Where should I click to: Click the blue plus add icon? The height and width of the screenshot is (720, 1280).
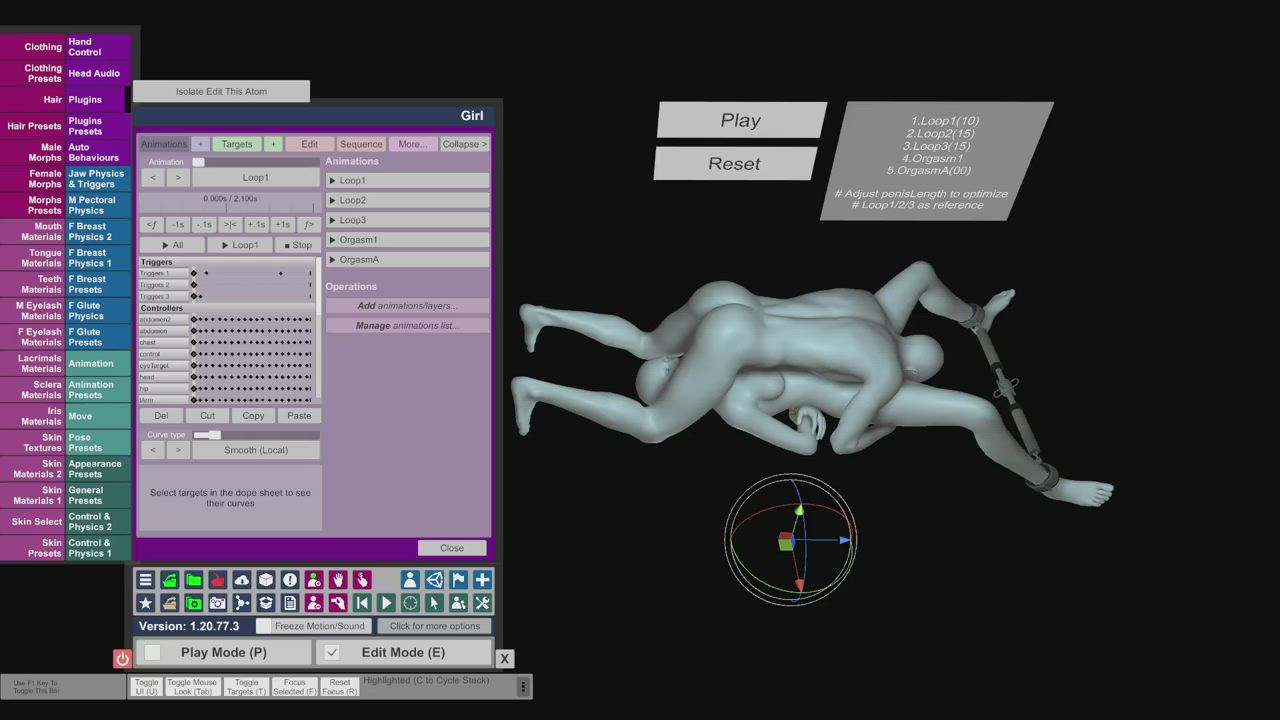[x=482, y=580]
